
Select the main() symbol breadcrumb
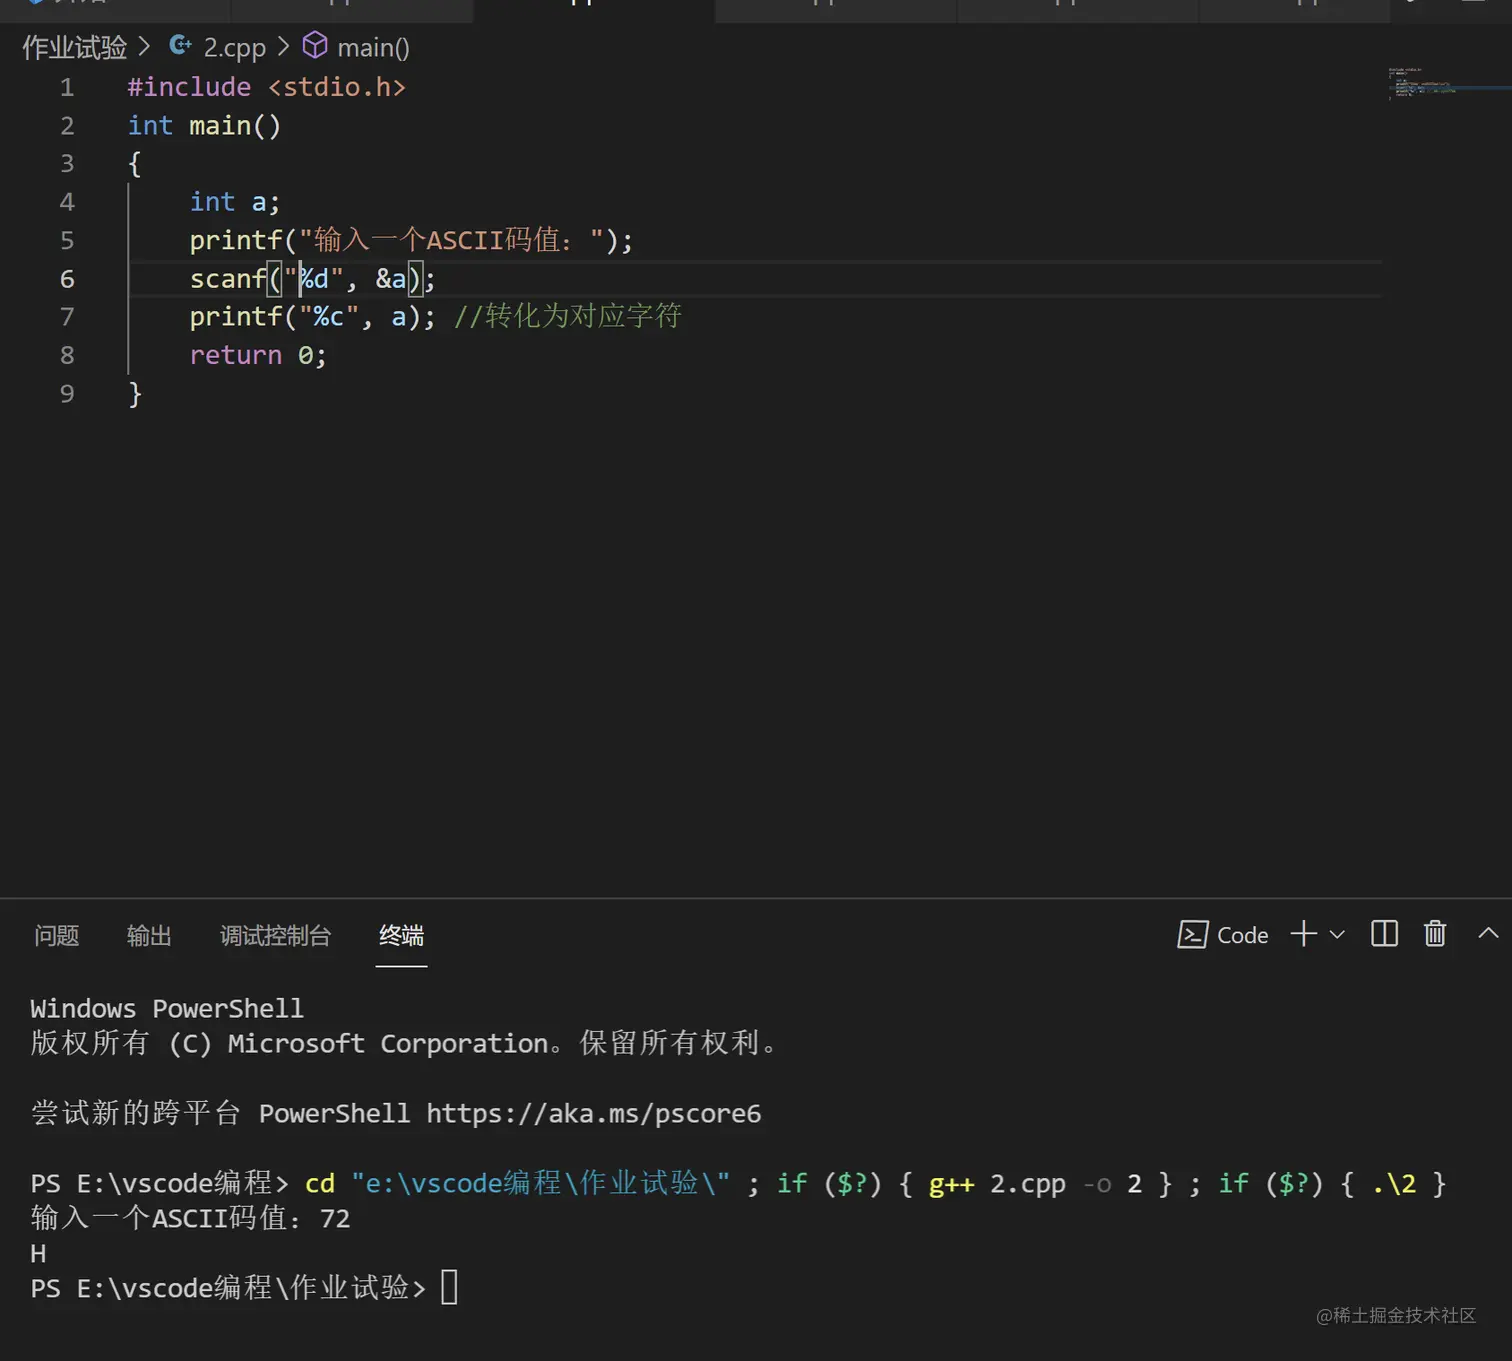pyautogui.click(x=373, y=47)
